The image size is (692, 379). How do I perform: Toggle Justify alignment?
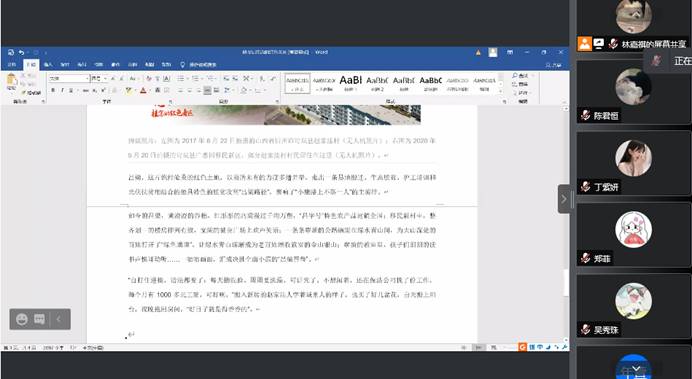[x=207, y=90]
